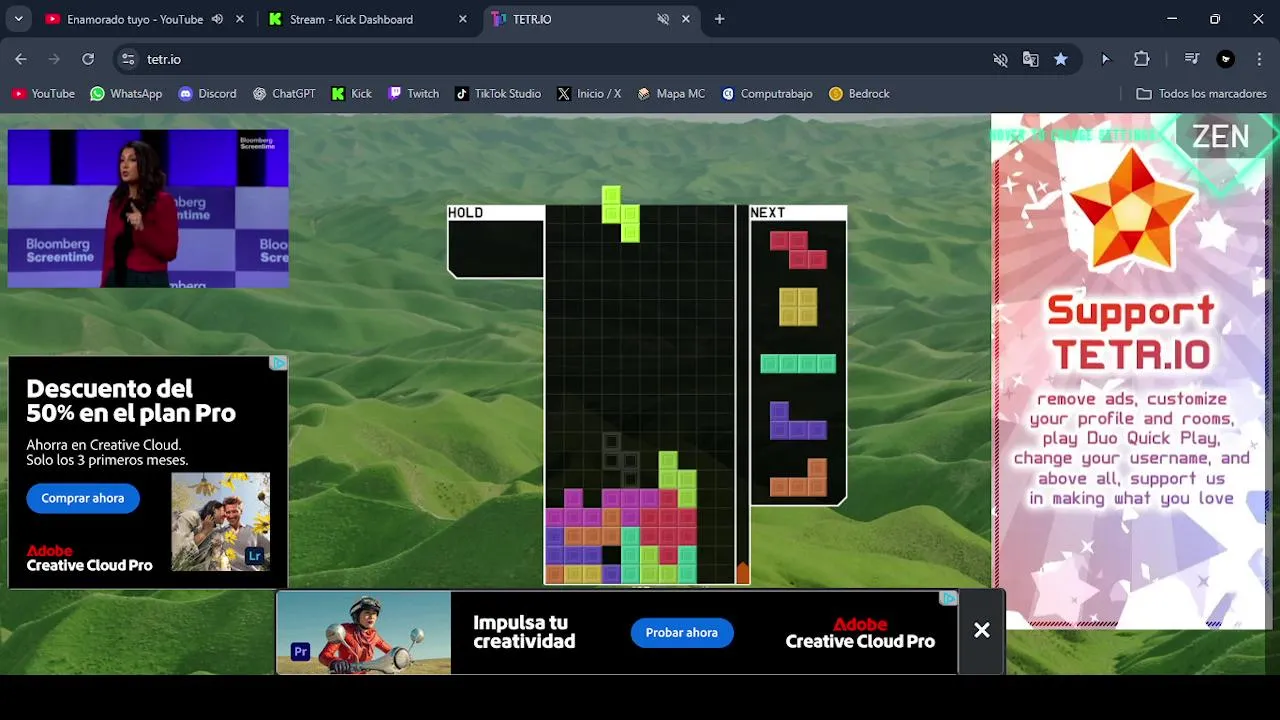Click the Probar ahora button
This screenshot has width=1280, height=720.
(x=682, y=632)
